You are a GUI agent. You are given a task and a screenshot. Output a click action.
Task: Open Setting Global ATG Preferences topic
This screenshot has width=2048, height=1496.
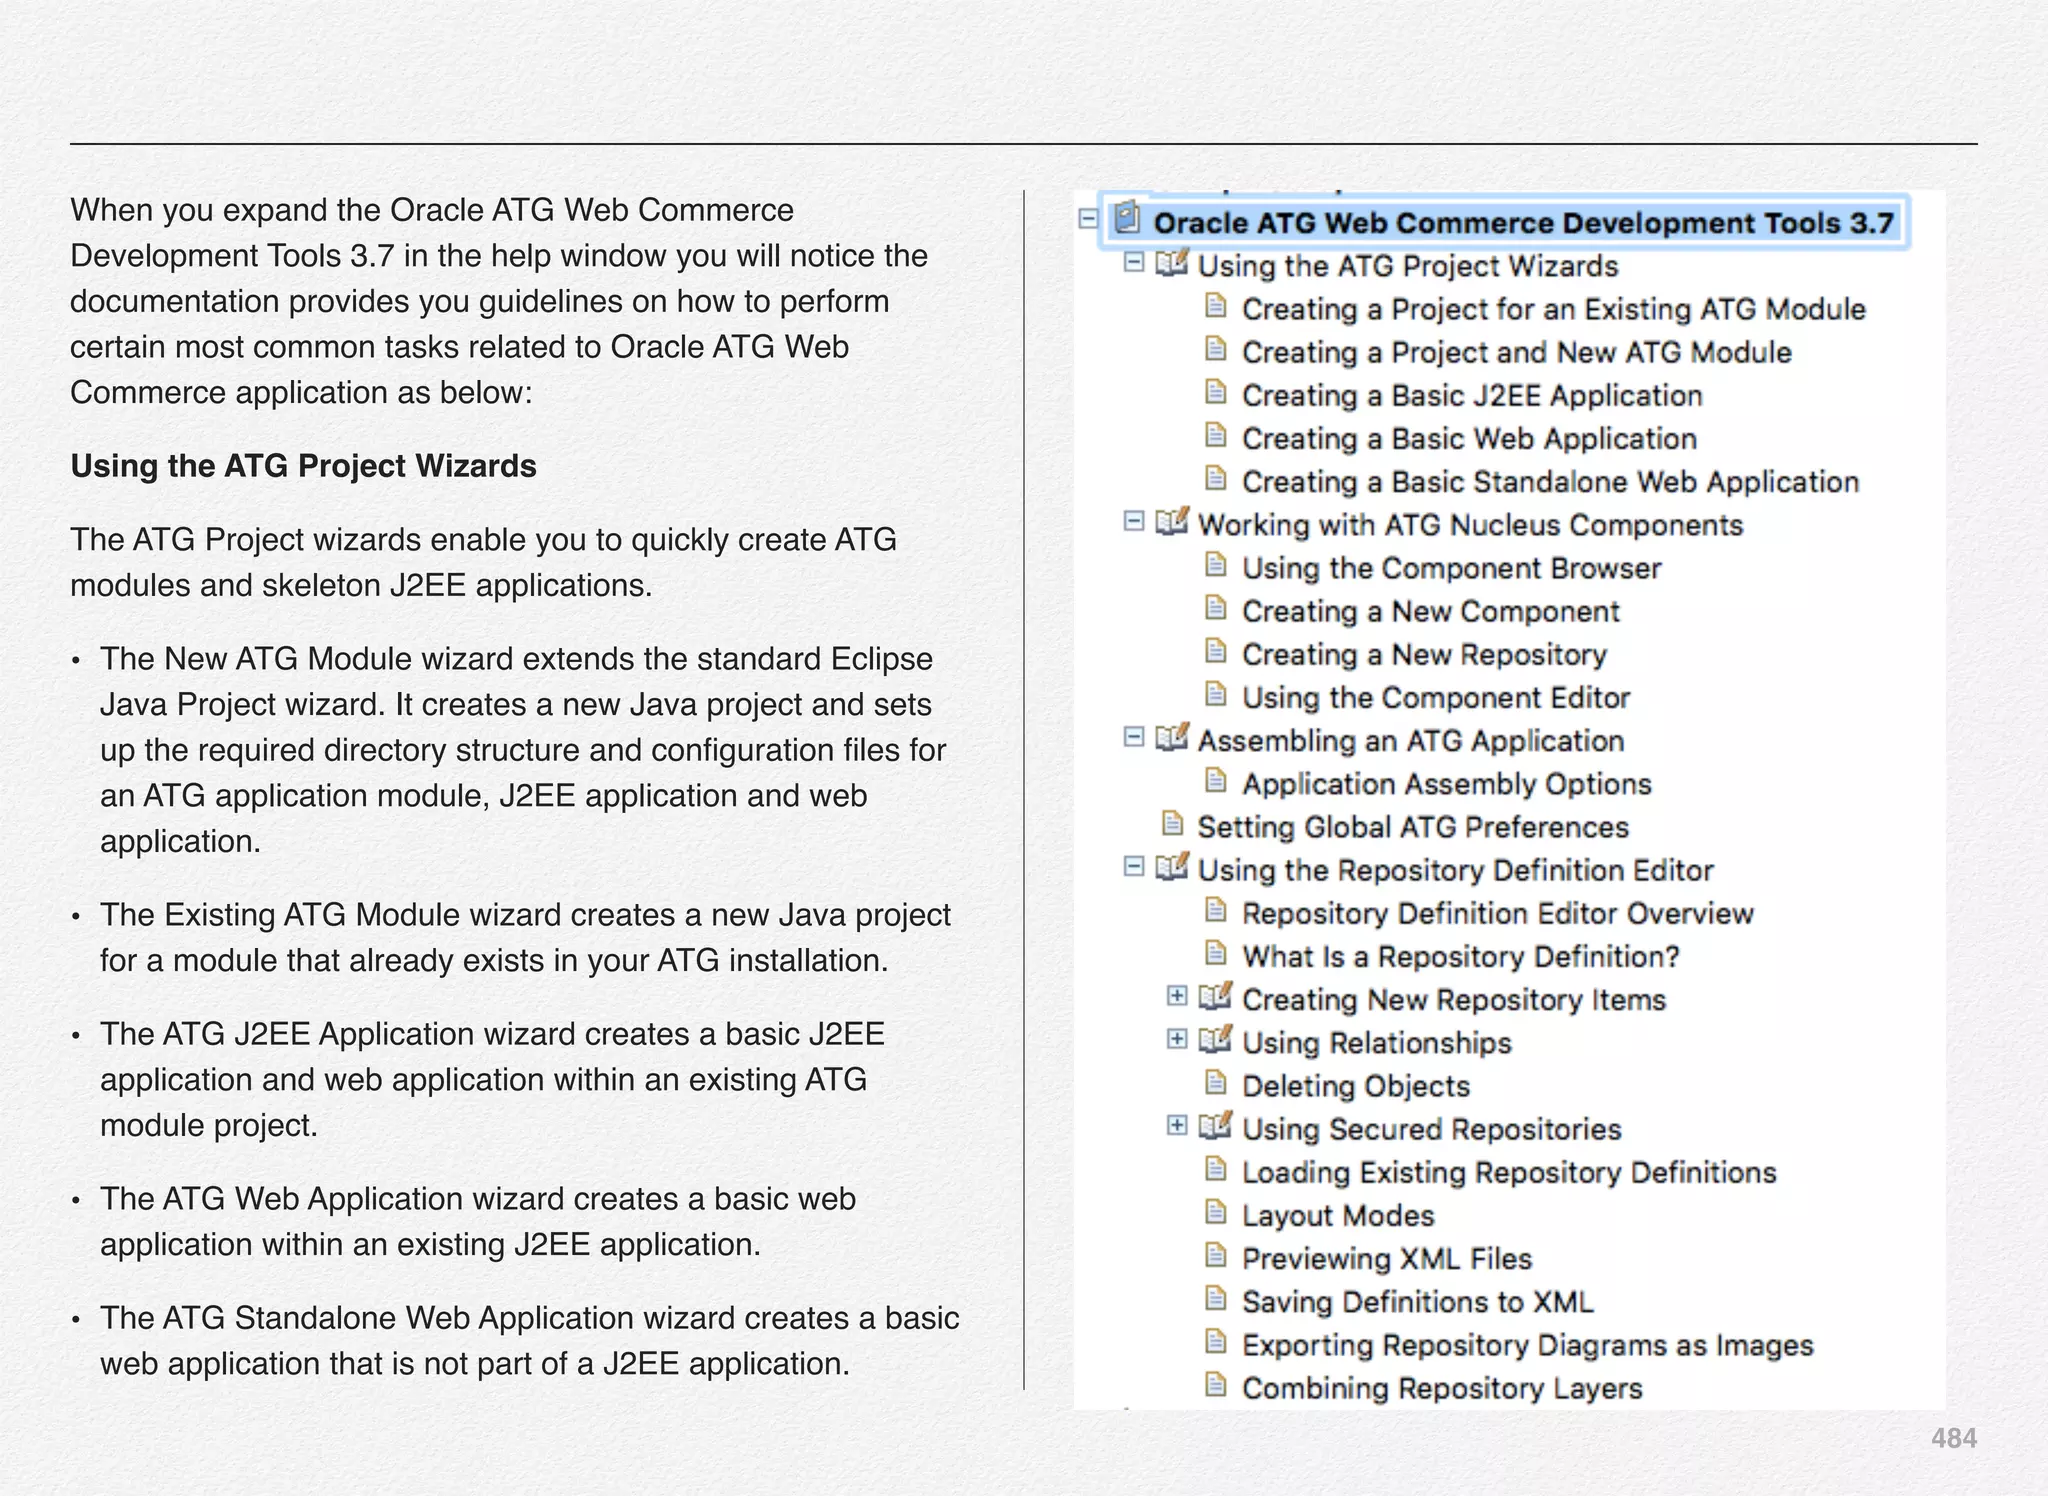point(1414,827)
